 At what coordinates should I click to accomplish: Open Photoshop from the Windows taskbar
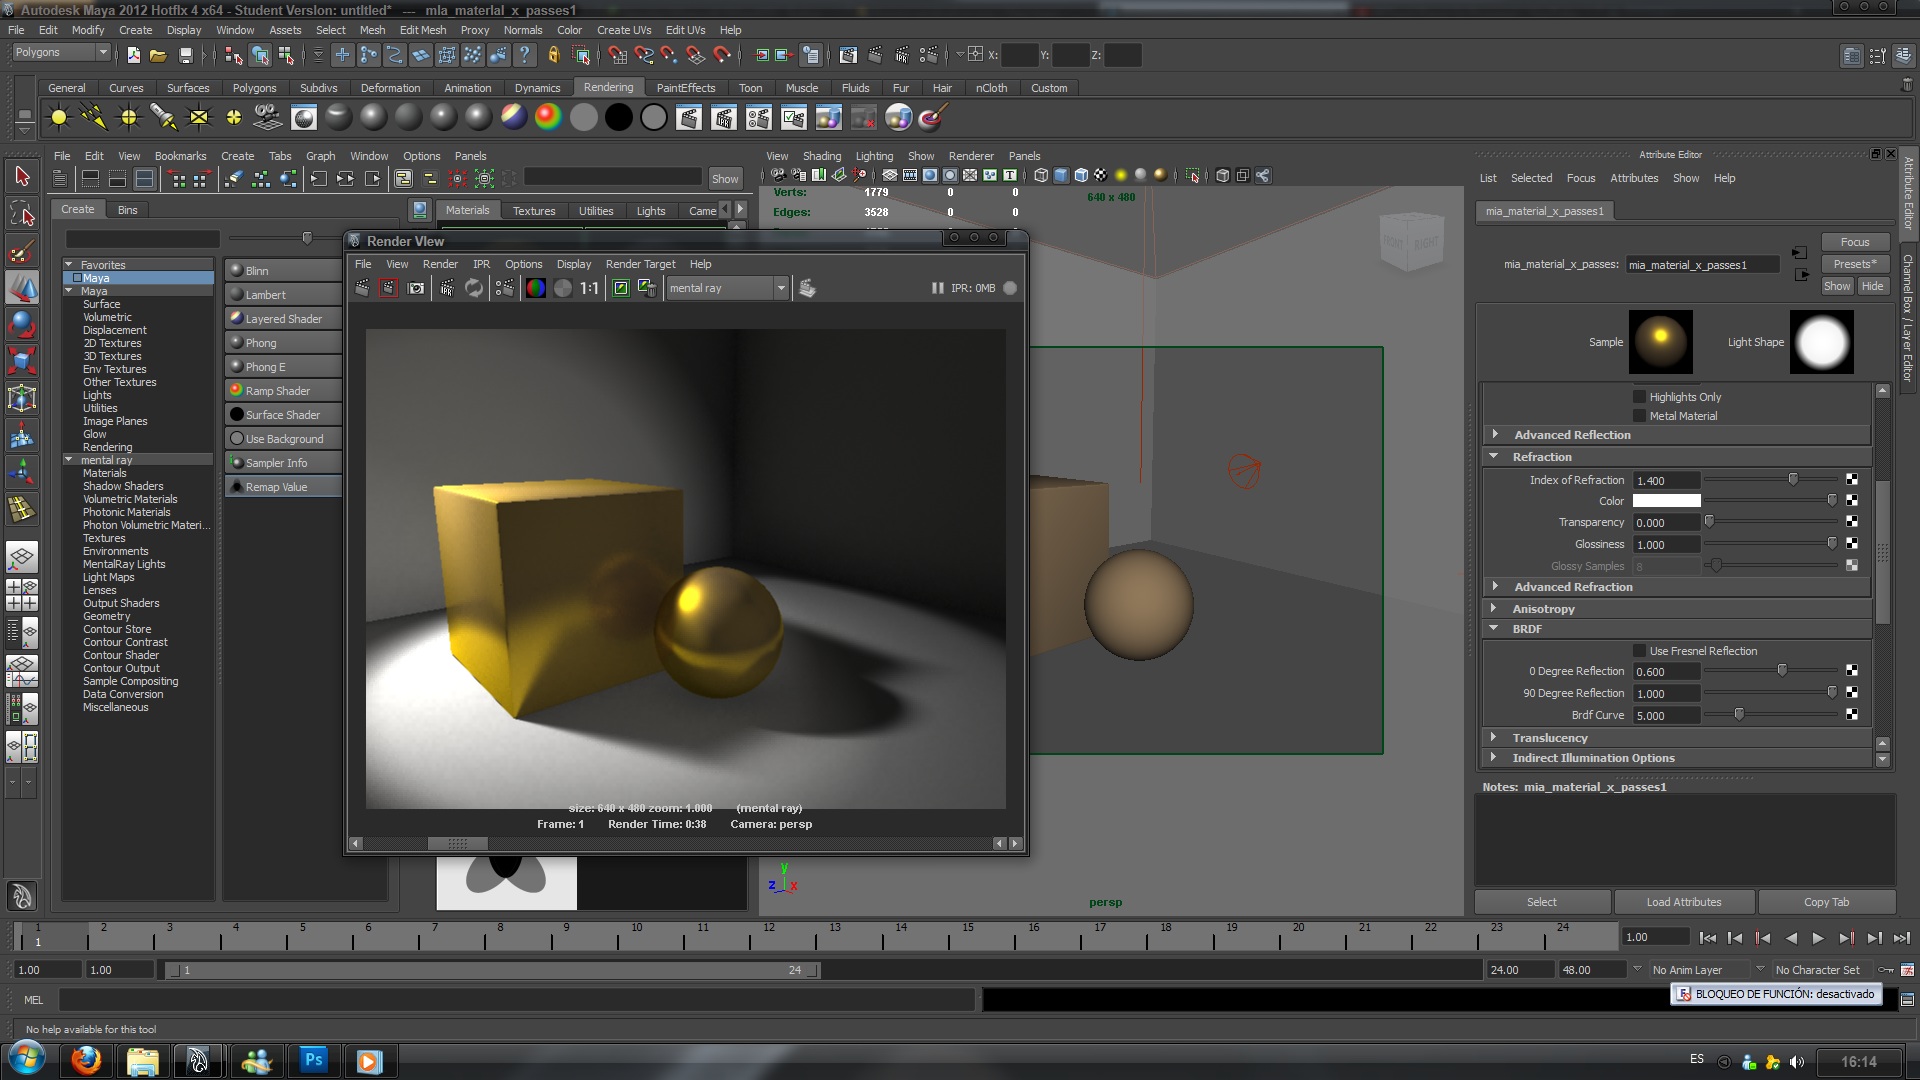coord(313,1060)
